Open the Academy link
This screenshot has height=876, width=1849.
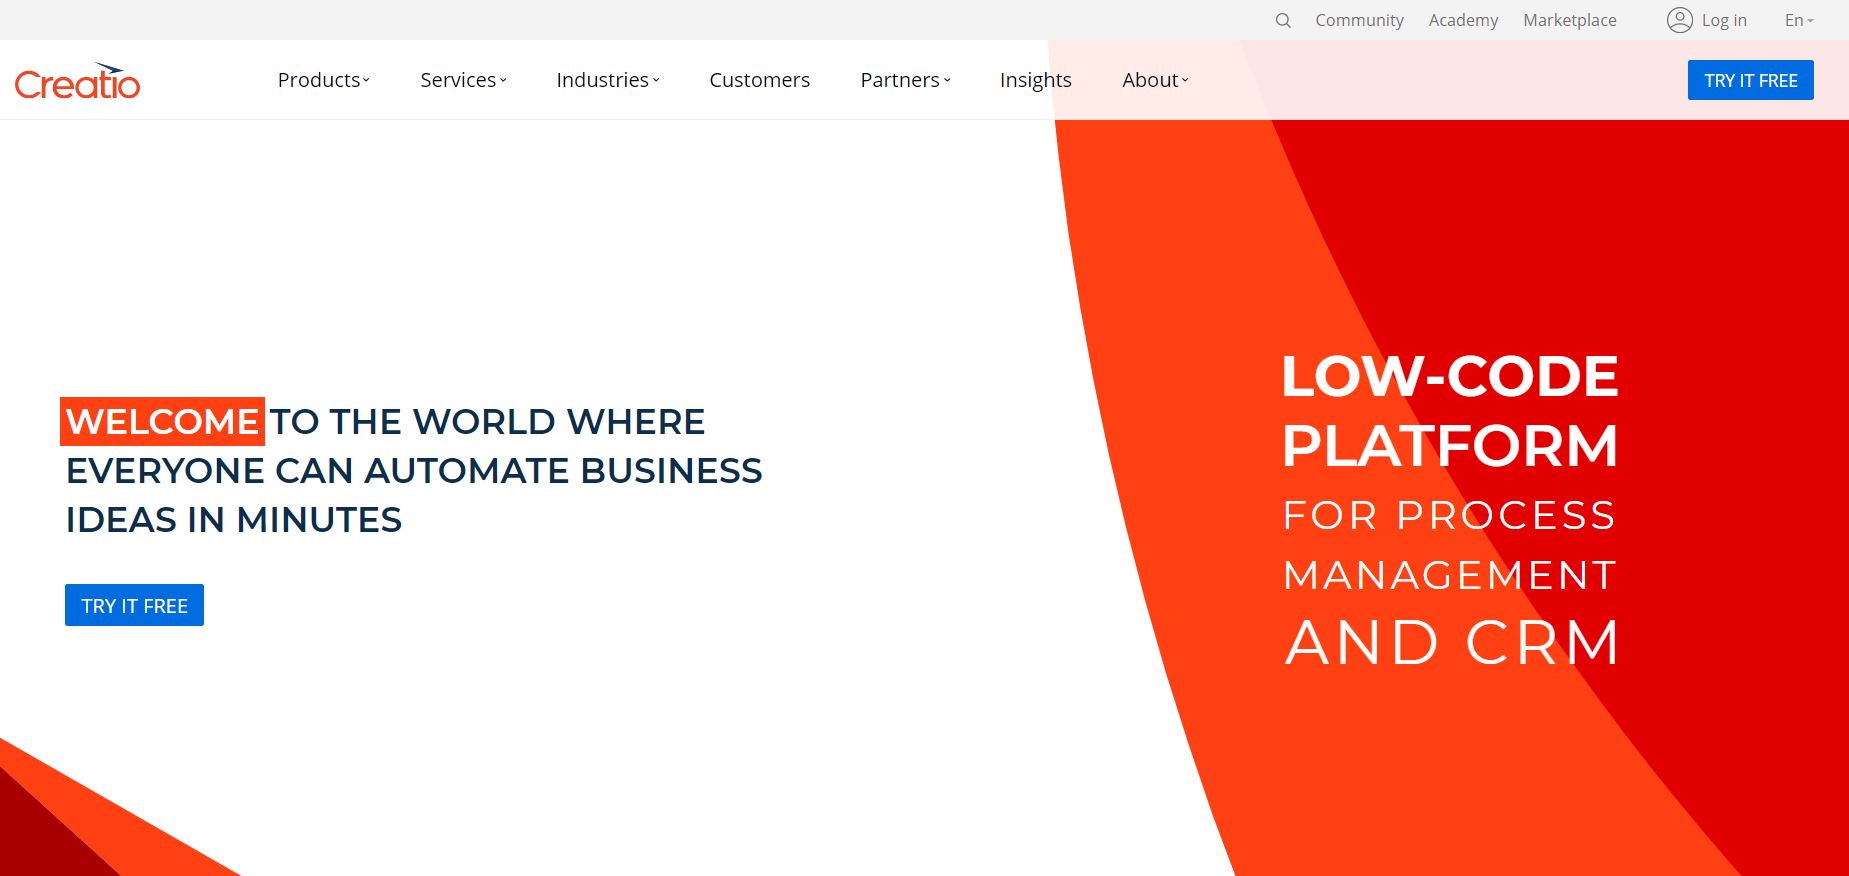coord(1463,20)
